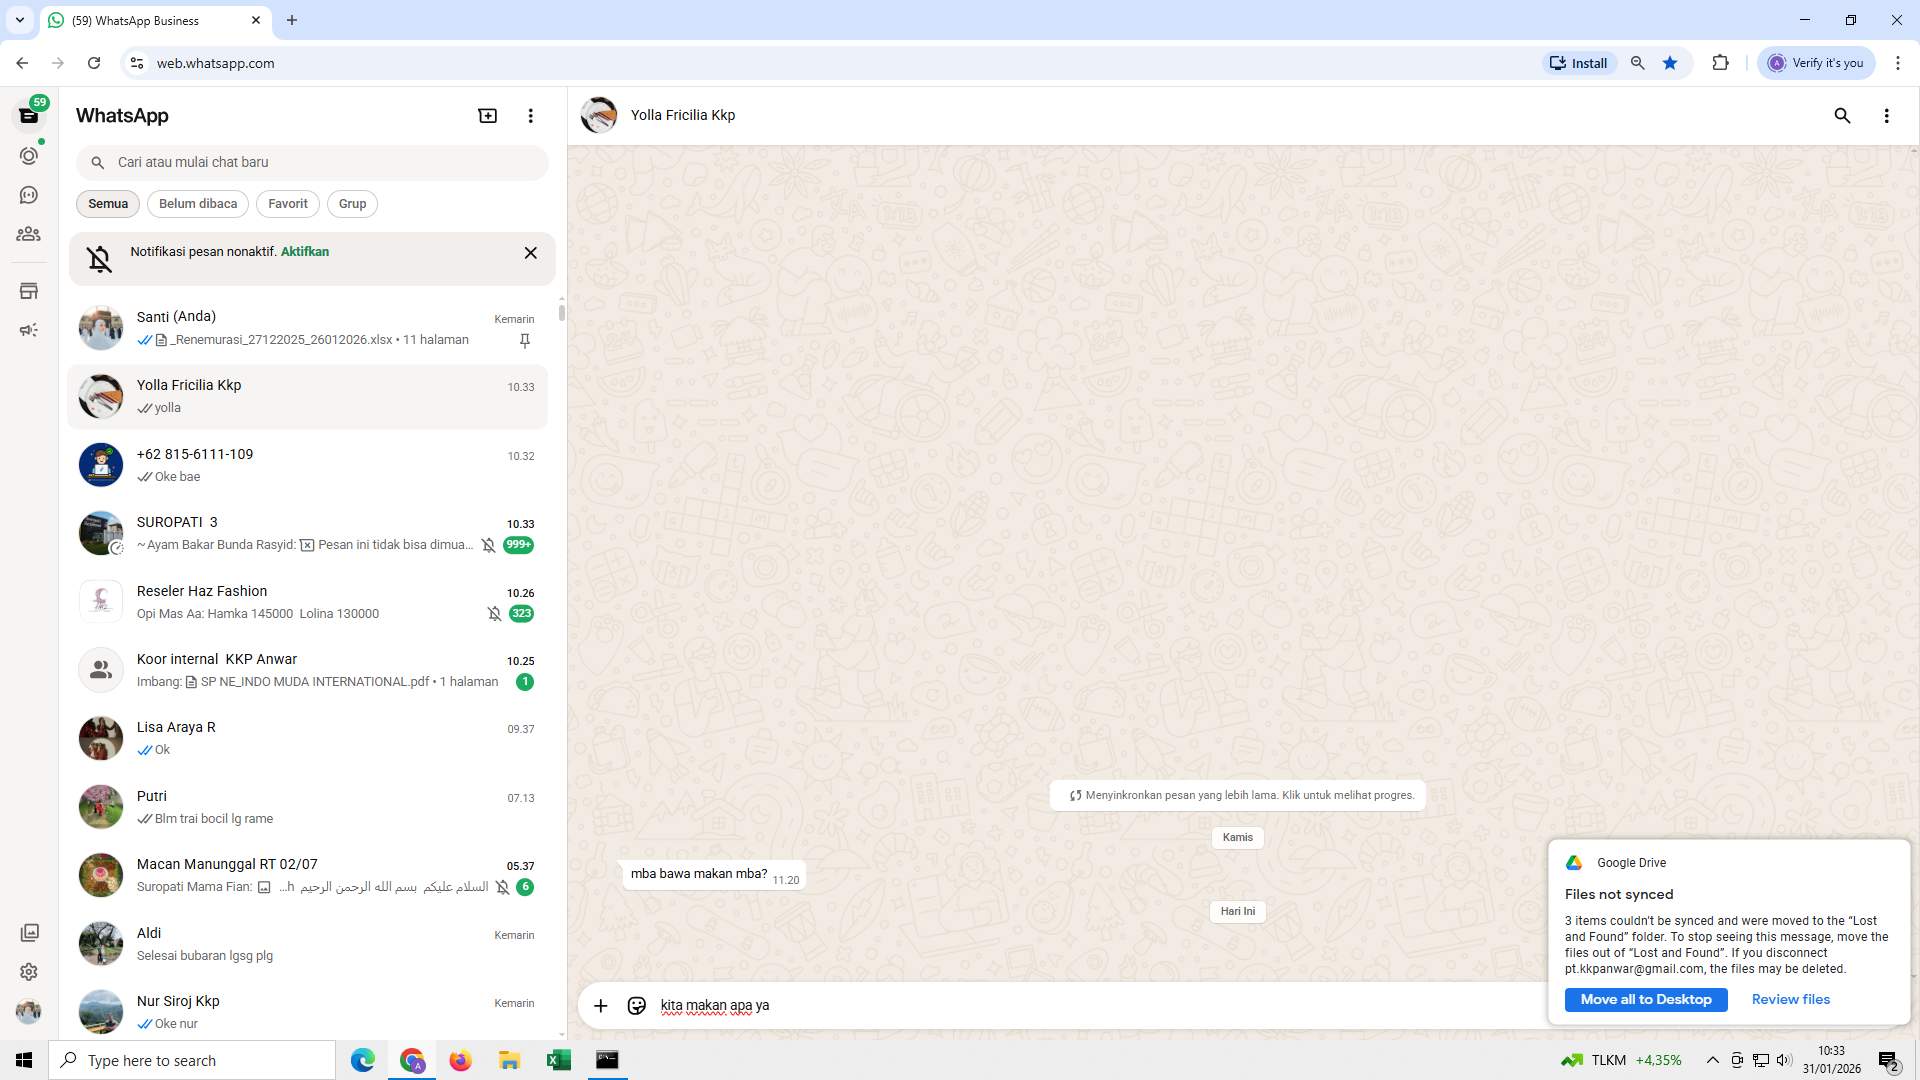
Task: Click Move all to Desktop
Action: 1645,999
